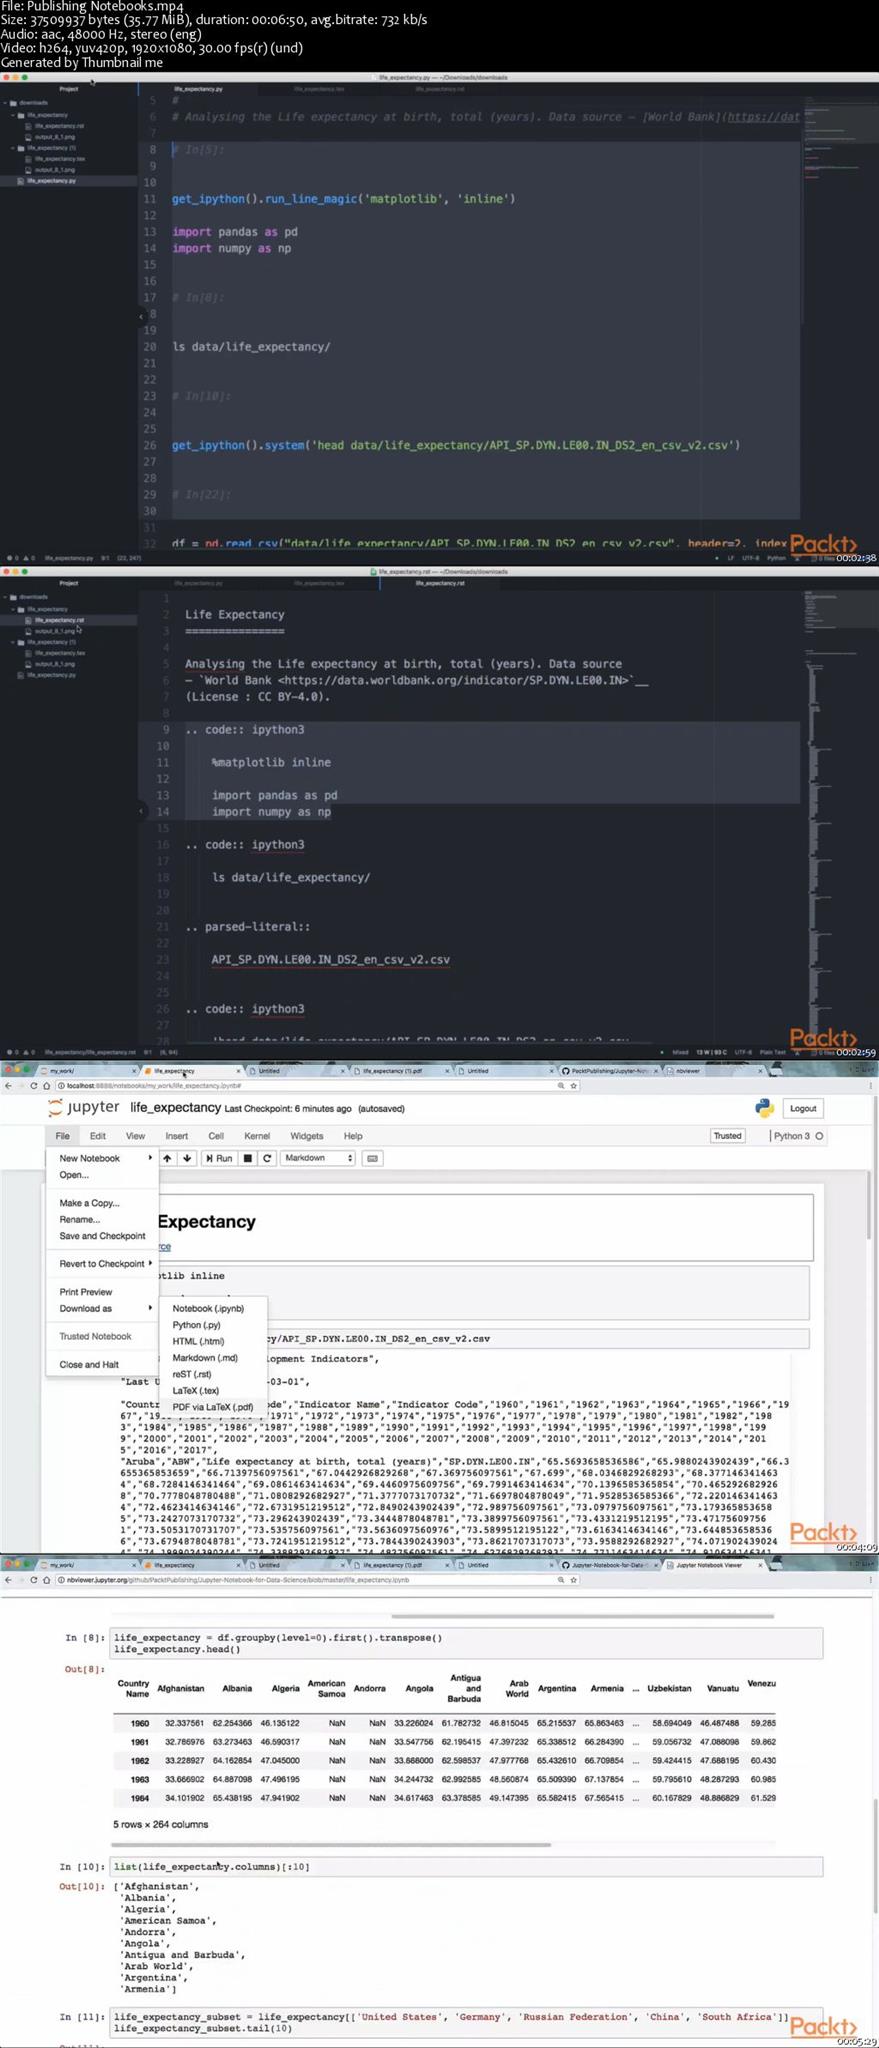Expand the Download as submenu
The height and width of the screenshot is (2048, 879).
[x=102, y=1308]
